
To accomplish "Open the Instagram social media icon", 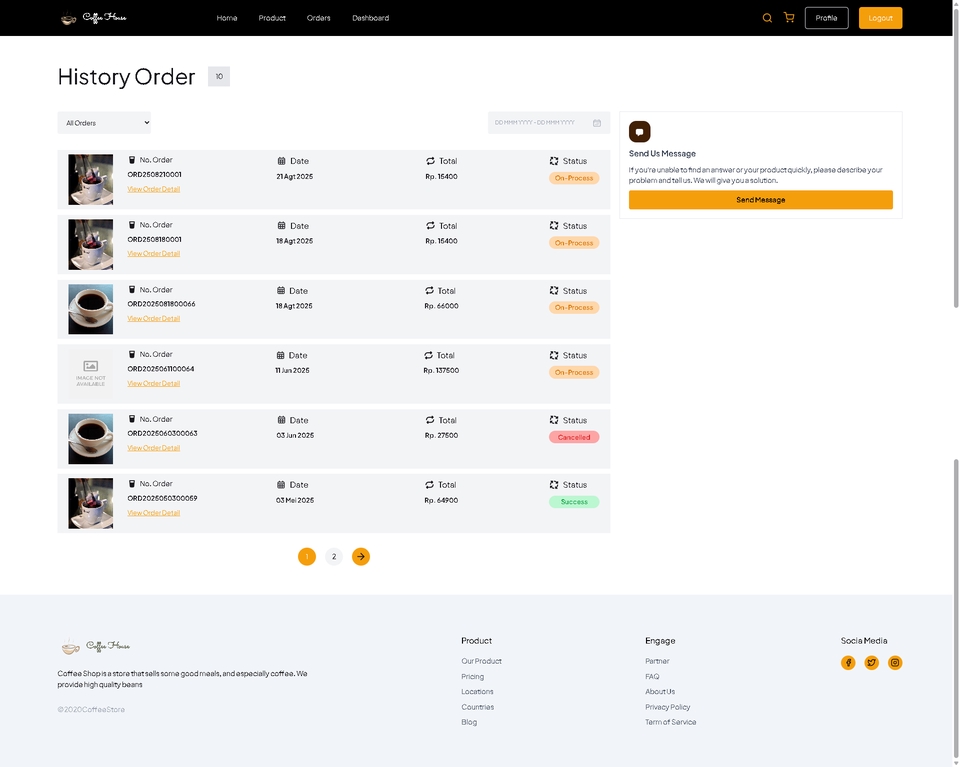I will 895,662.
